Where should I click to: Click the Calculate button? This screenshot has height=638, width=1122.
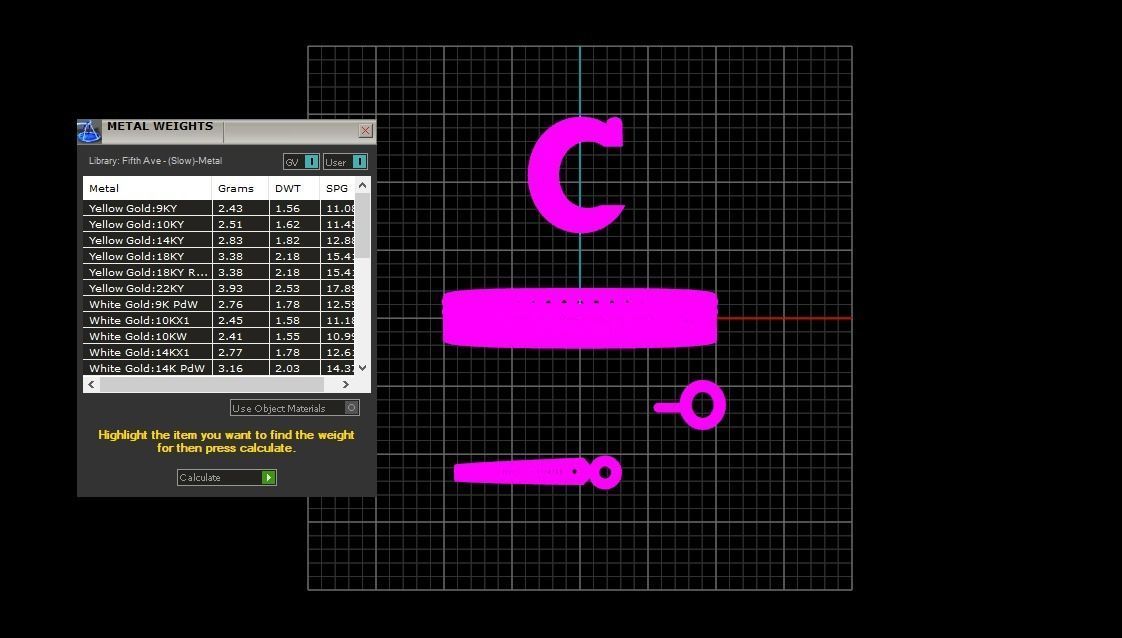(227, 477)
